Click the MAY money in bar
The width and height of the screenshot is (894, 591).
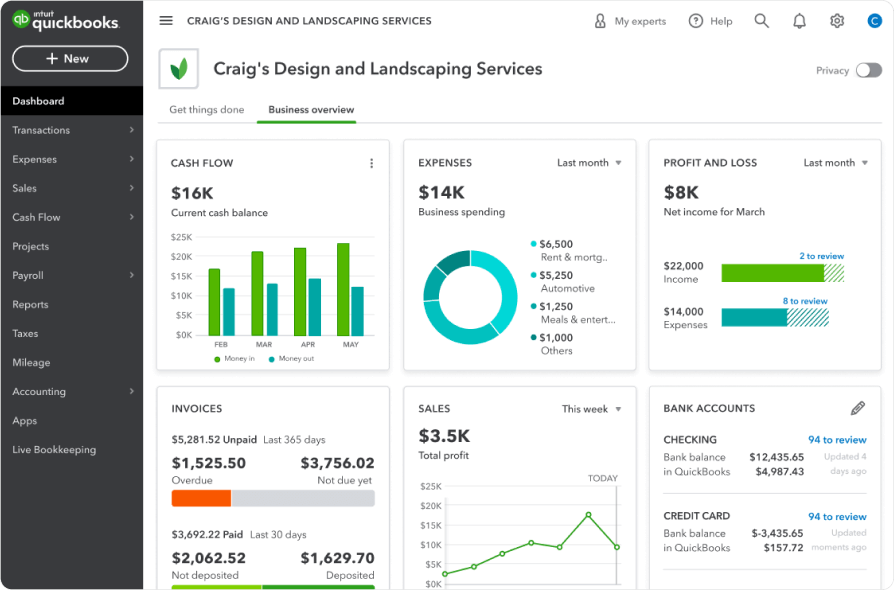pyautogui.click(x=343, y=290)
